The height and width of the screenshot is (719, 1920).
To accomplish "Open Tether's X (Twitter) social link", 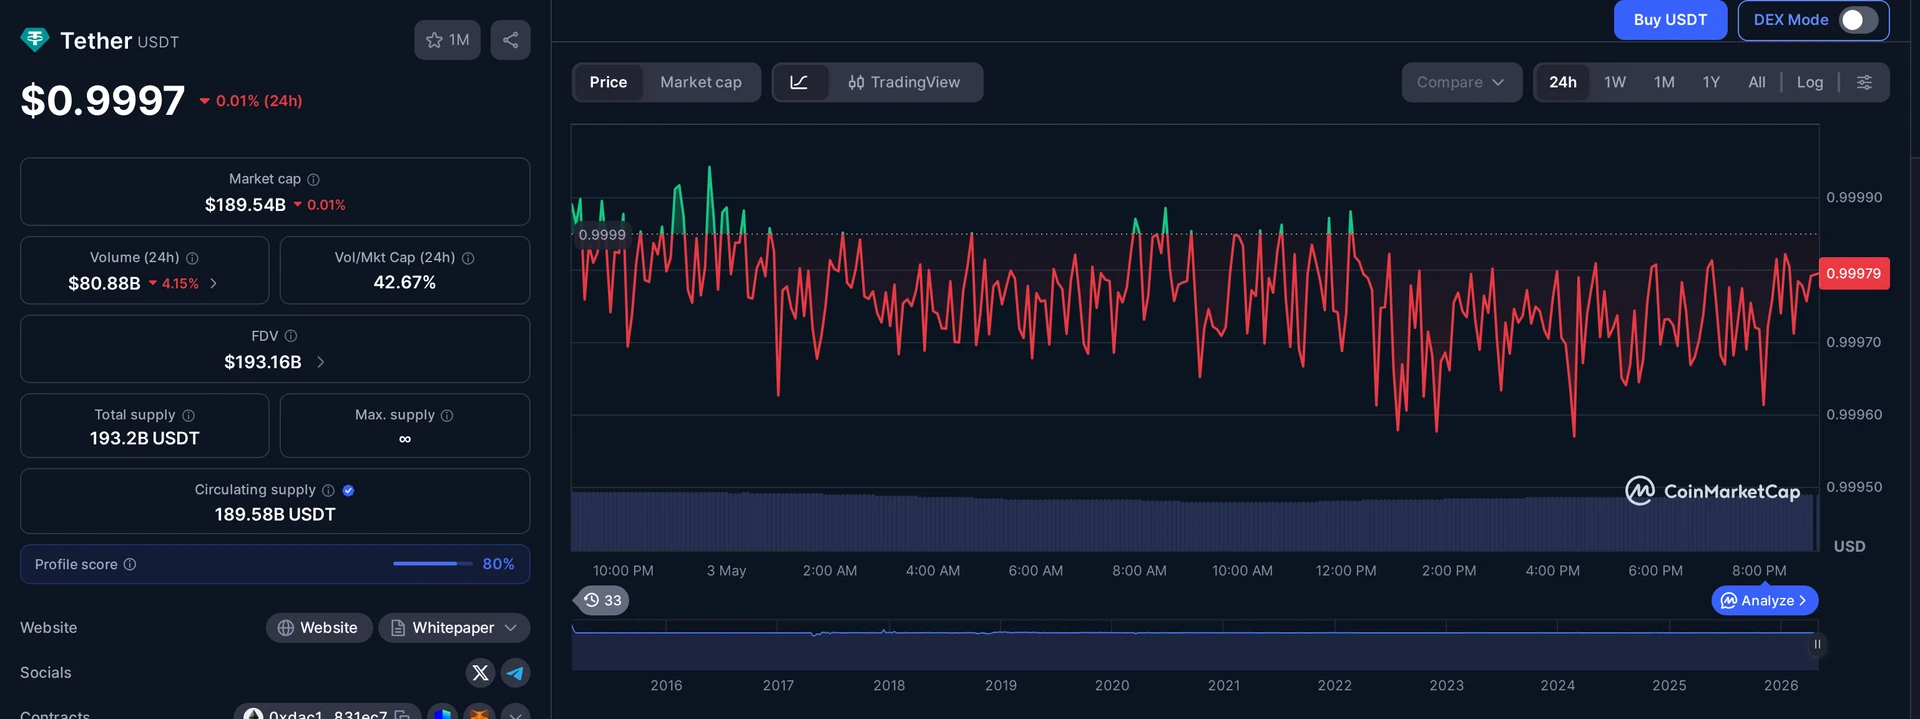I will [480, 673].
